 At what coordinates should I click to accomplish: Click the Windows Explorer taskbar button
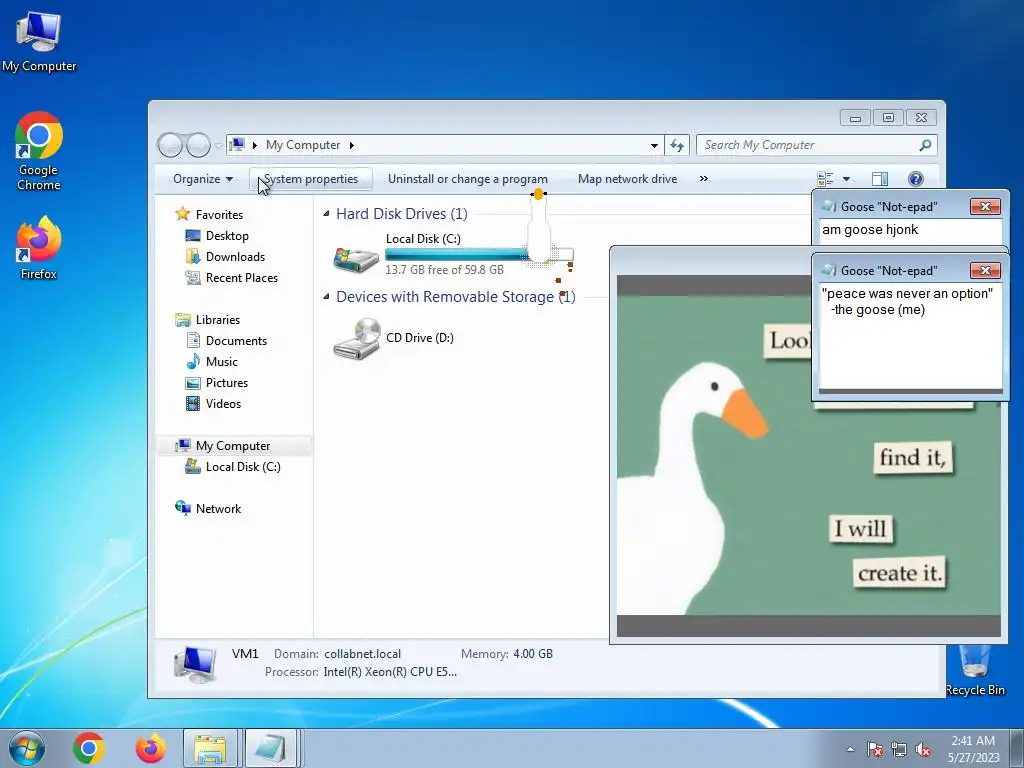pos(210,748)
